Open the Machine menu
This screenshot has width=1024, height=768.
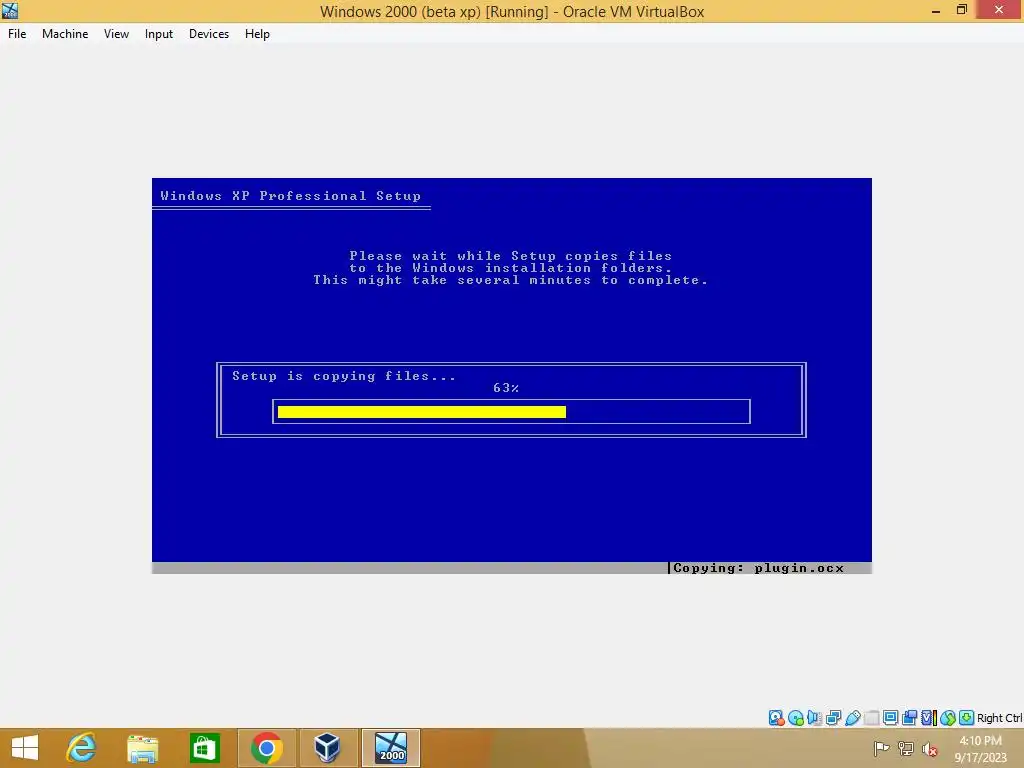65,34
